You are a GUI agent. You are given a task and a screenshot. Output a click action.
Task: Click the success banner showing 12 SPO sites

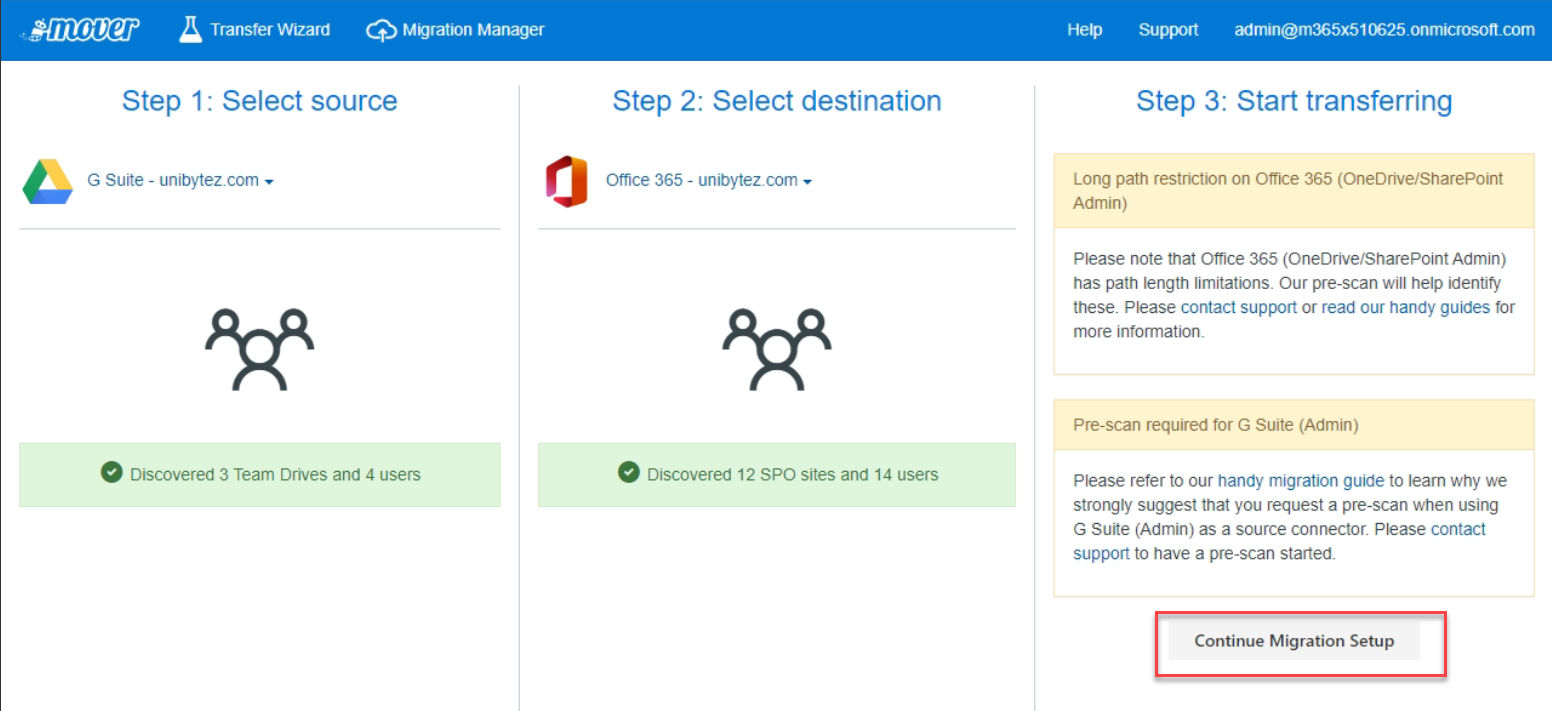776,476
